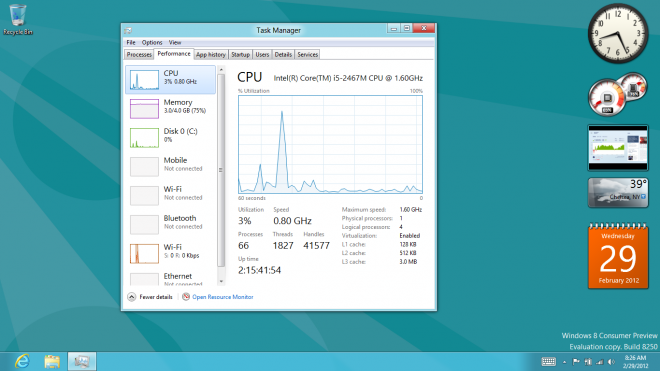
Task: Click the threads count 1827
Action: point(283,246)
